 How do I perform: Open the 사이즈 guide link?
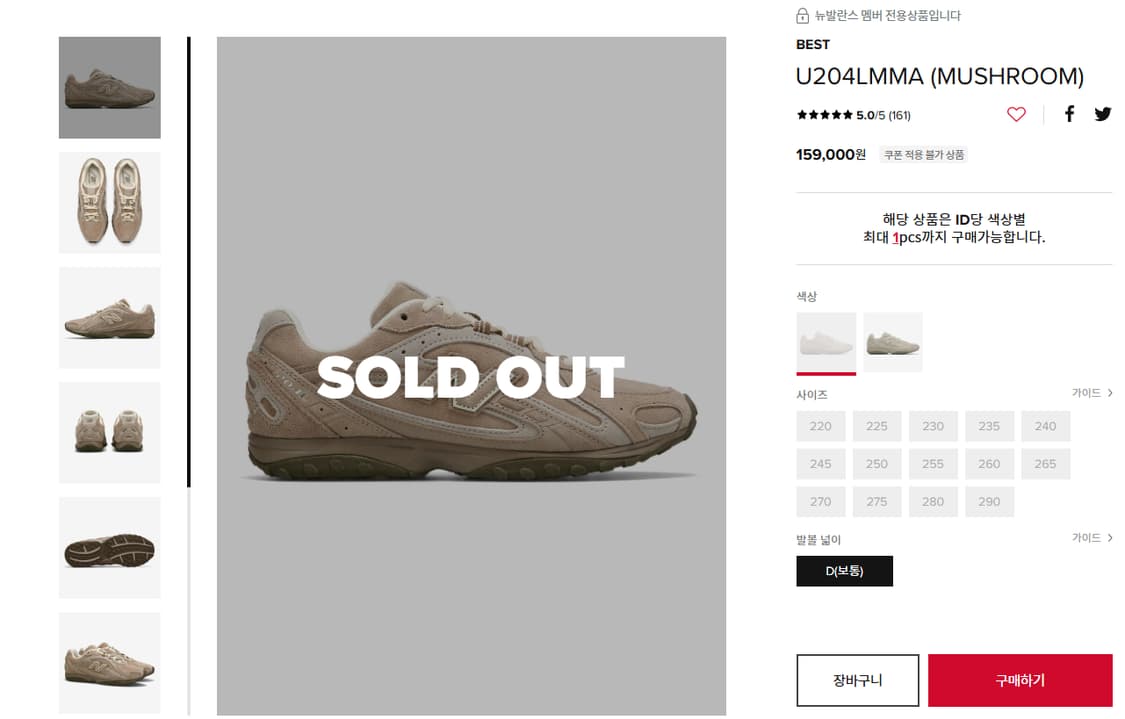1092,393
